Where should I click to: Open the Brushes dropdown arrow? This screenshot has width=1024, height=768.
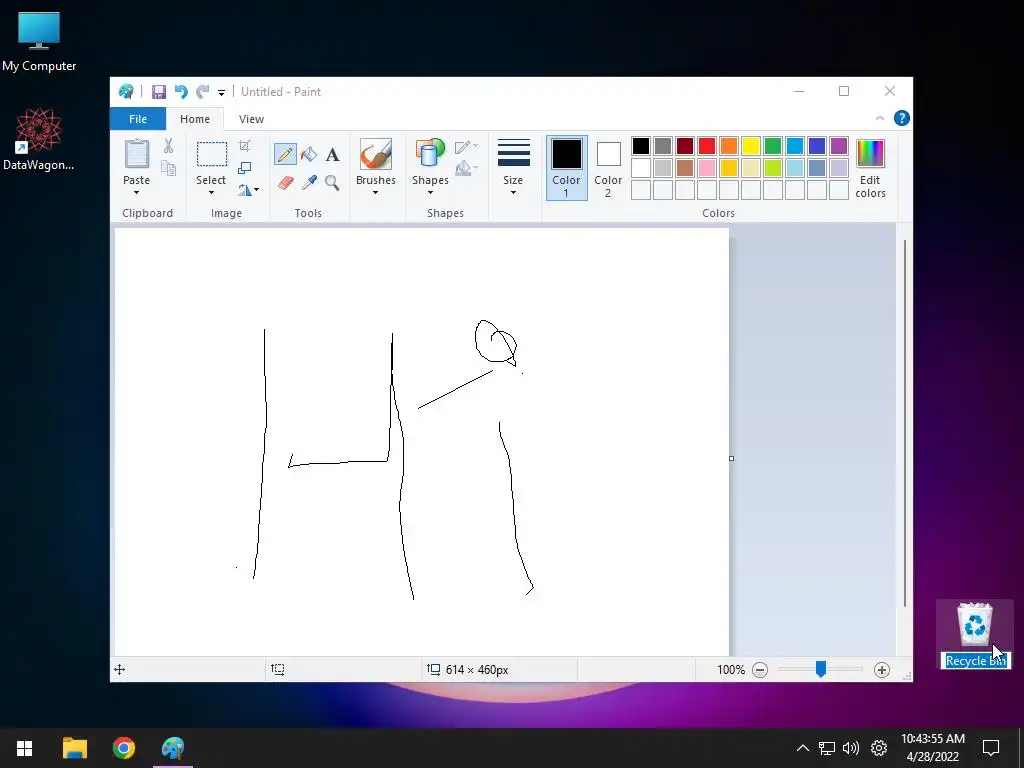click(x=376, y=193)
